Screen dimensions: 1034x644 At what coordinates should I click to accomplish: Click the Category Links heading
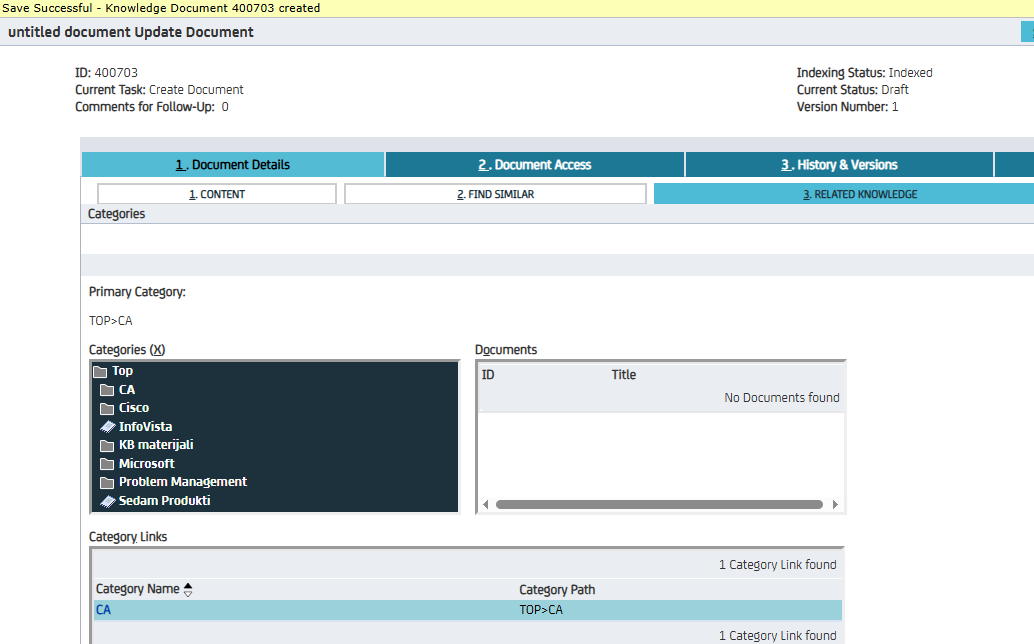pyautogui.click(x=128, y=537)
